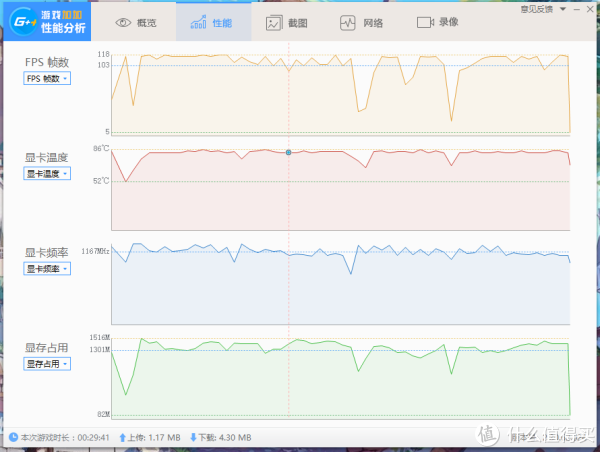Minimize the performance analysis window
600x452 pixels.
coord(577,9)
